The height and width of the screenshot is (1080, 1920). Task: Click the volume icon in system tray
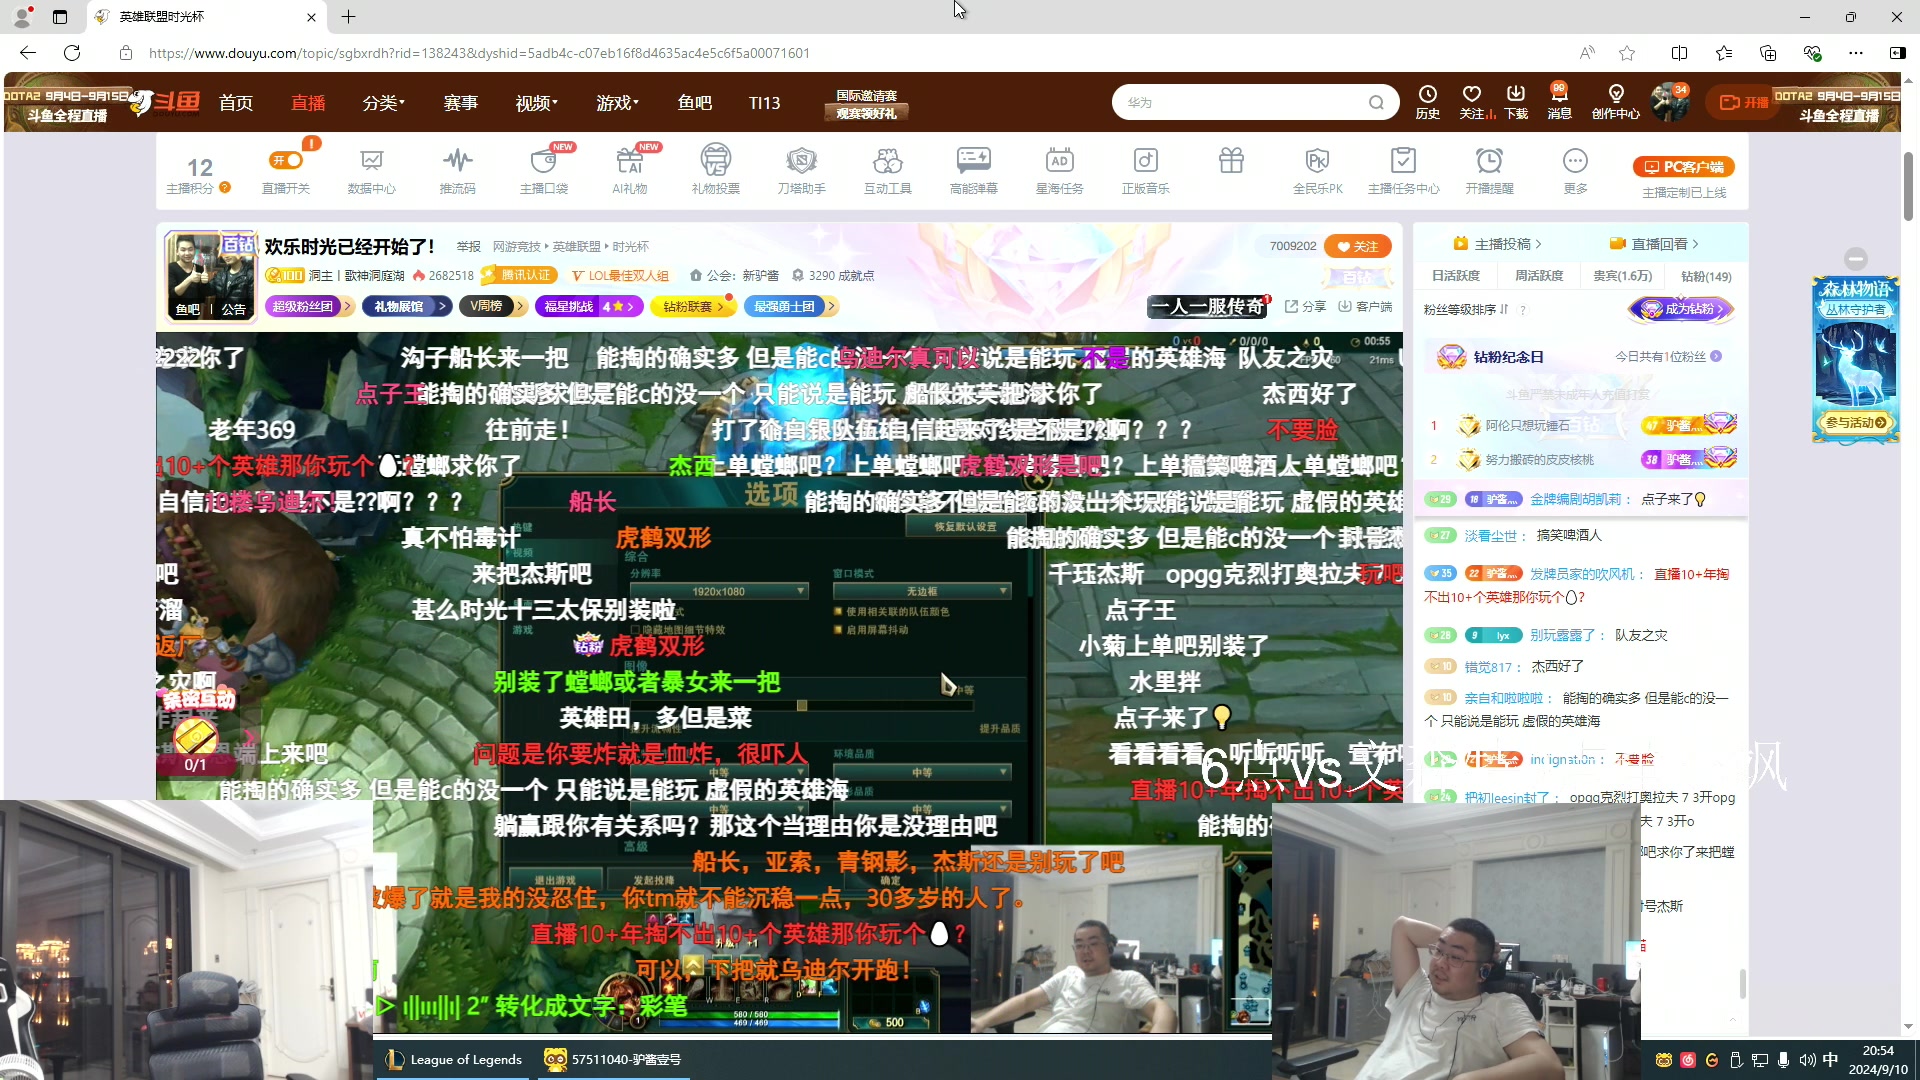pyautogui.click(x=1807, y=1060)
